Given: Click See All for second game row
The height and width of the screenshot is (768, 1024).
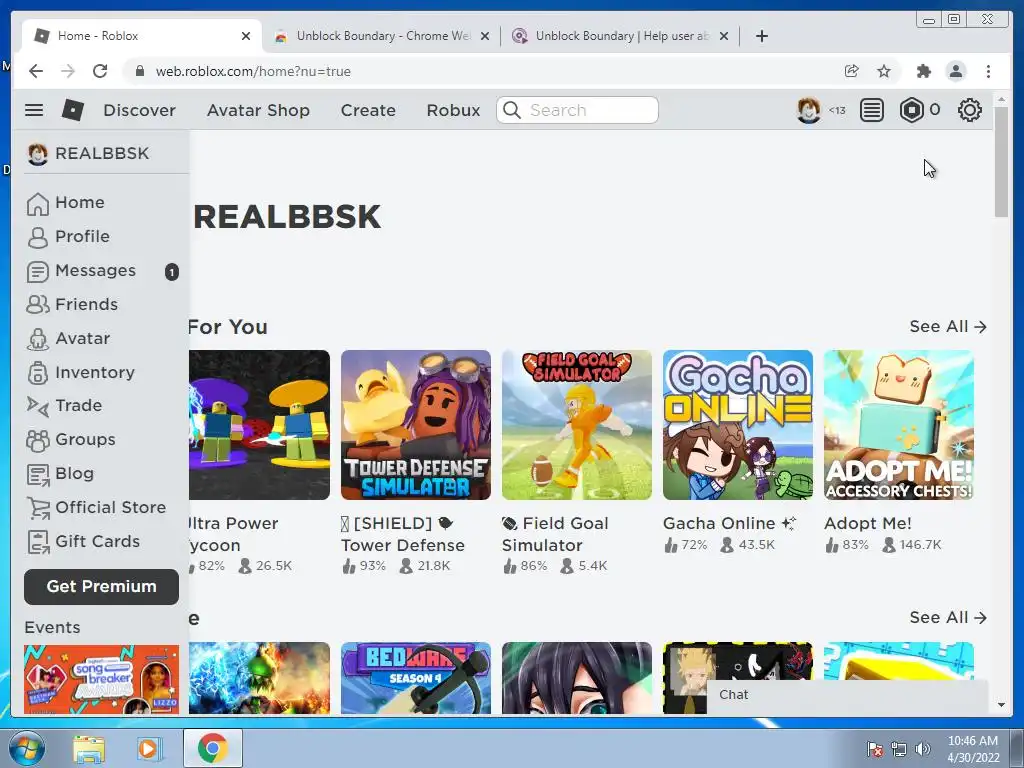Looking at the screenshot, I should pyautogui.click(x=948, y=617).
